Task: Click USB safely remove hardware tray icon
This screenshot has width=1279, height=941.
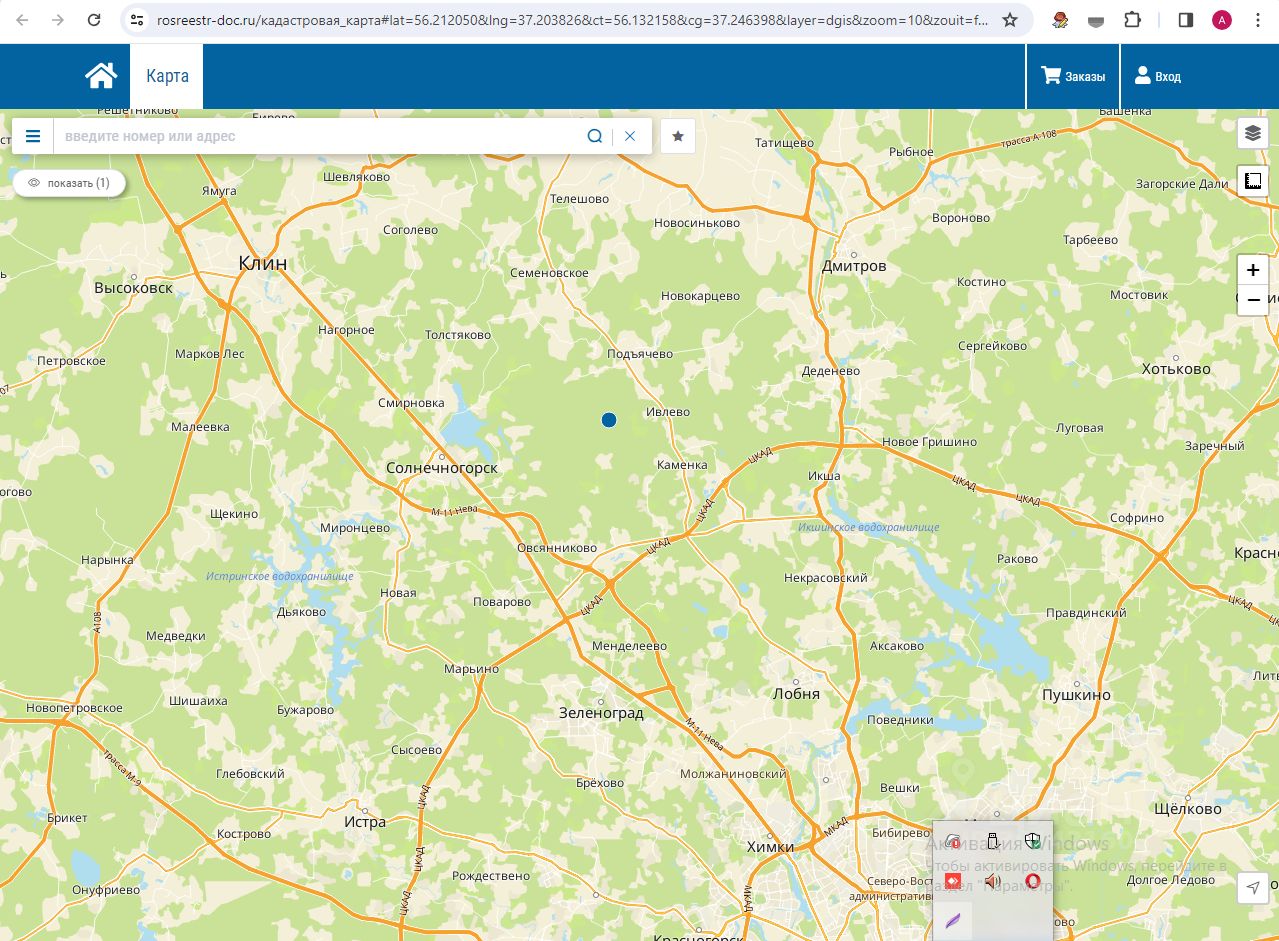Action: click(993, 841)
